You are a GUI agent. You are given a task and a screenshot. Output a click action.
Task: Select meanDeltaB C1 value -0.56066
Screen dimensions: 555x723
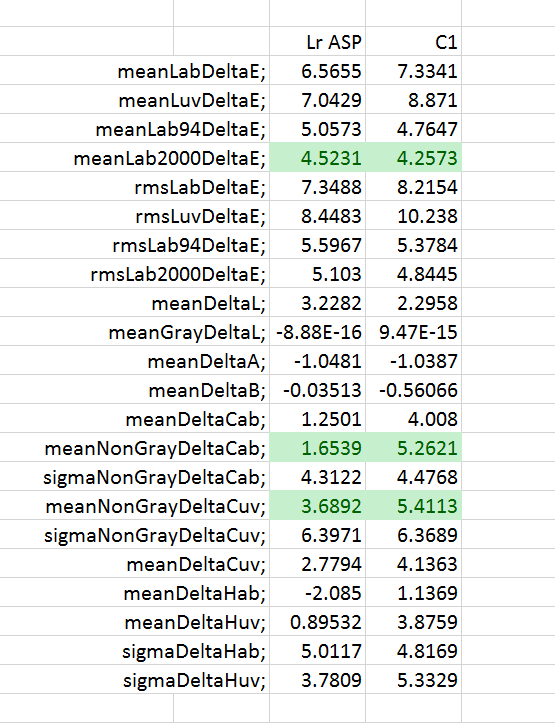[x=413, y=390]
